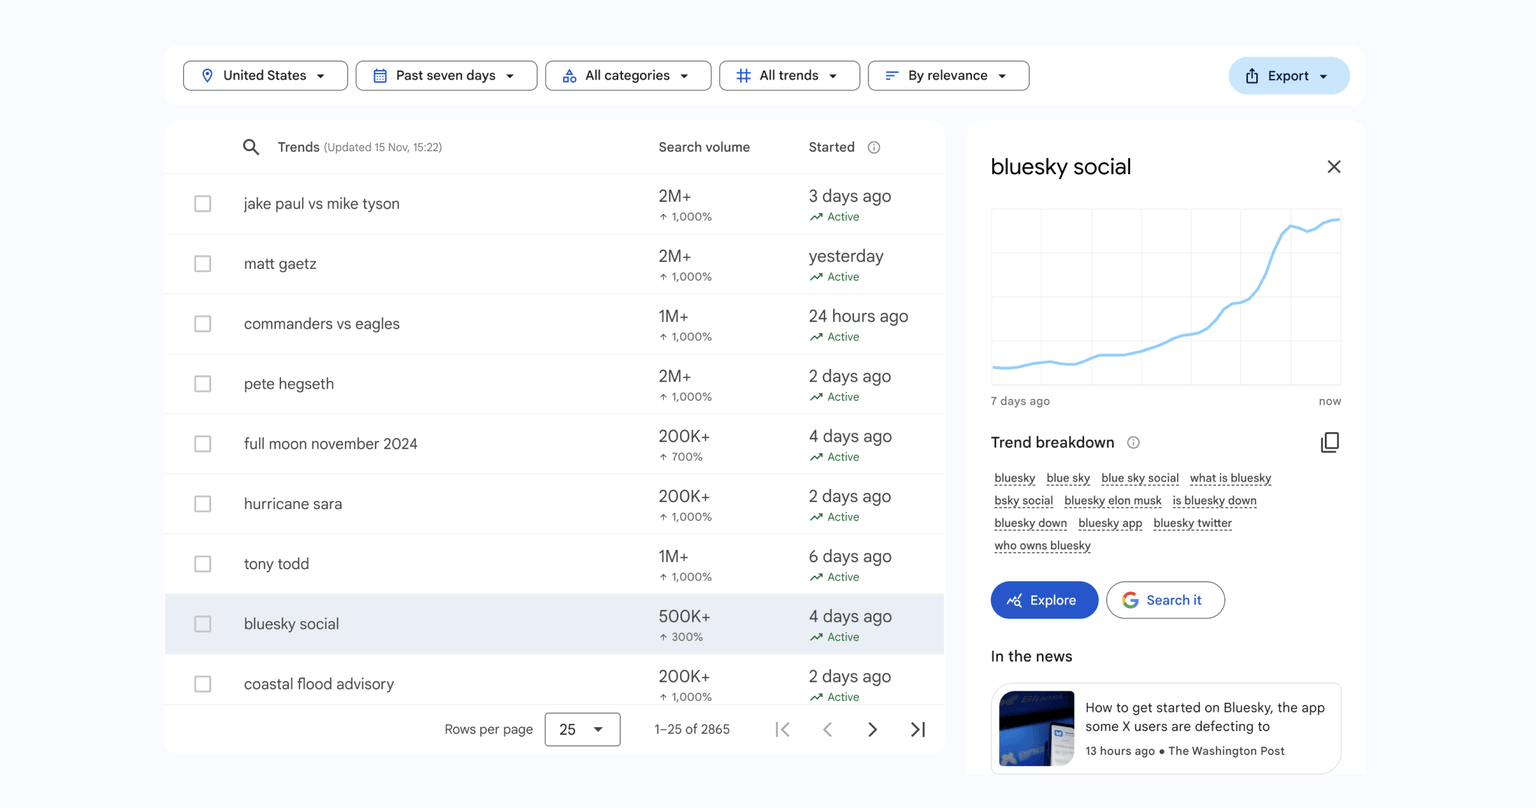Select the commanders vs eagles checkbox

coord(203,324)
